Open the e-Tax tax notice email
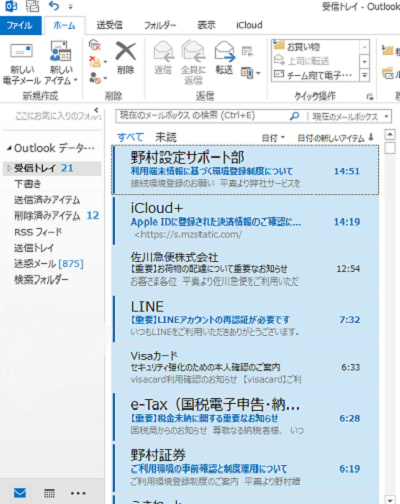 [245, 417]
